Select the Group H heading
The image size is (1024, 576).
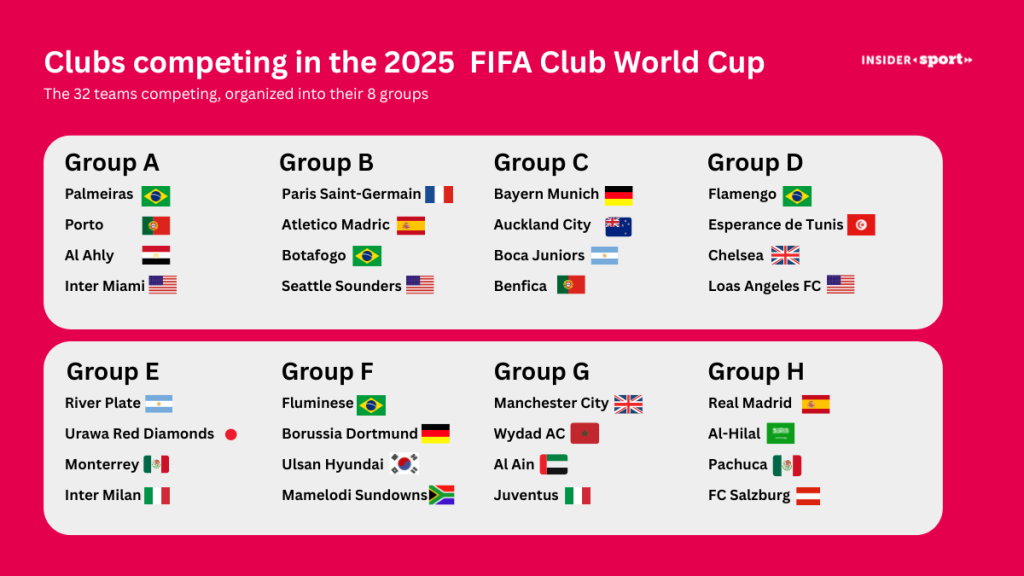click(x=756, y=372)
